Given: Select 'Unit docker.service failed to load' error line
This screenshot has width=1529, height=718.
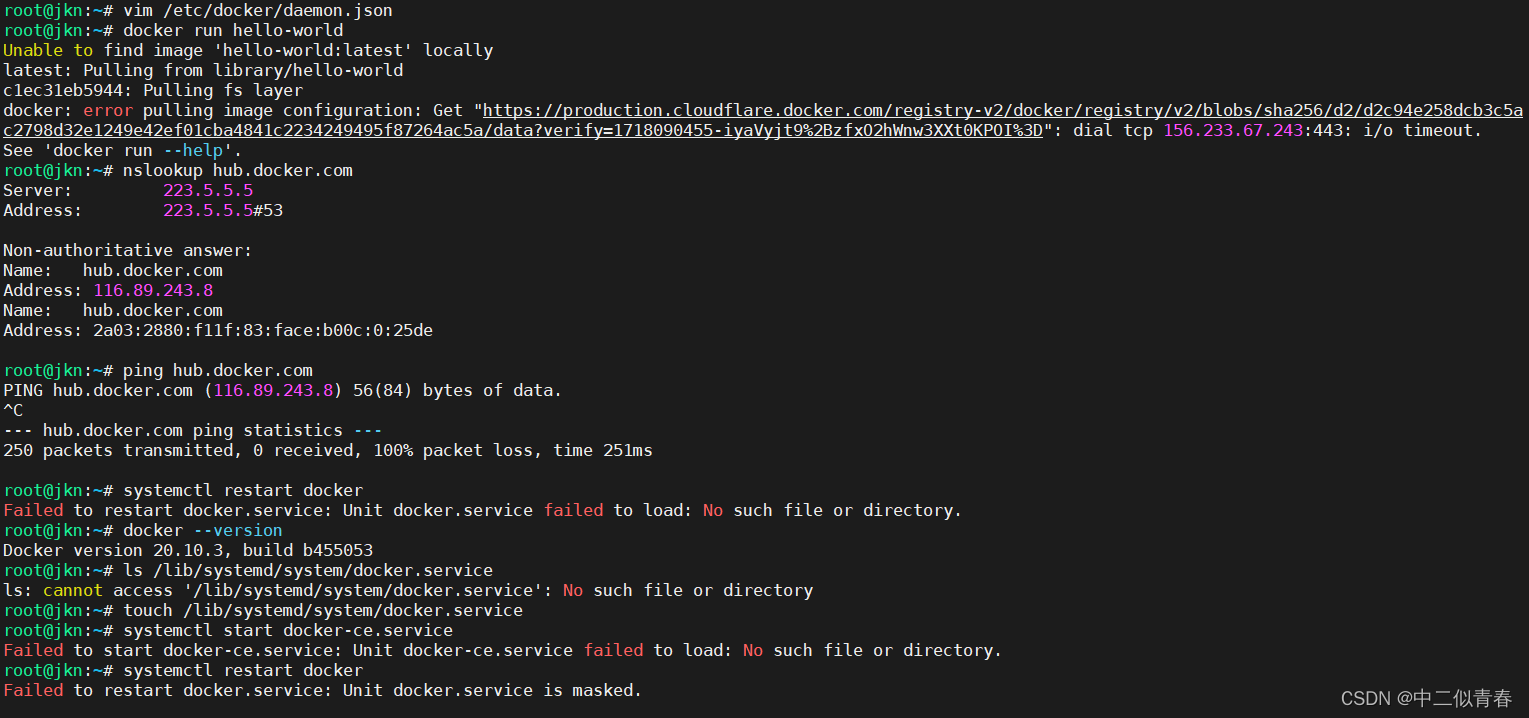Looking at the screenshot, I should (x=483, y=511).
